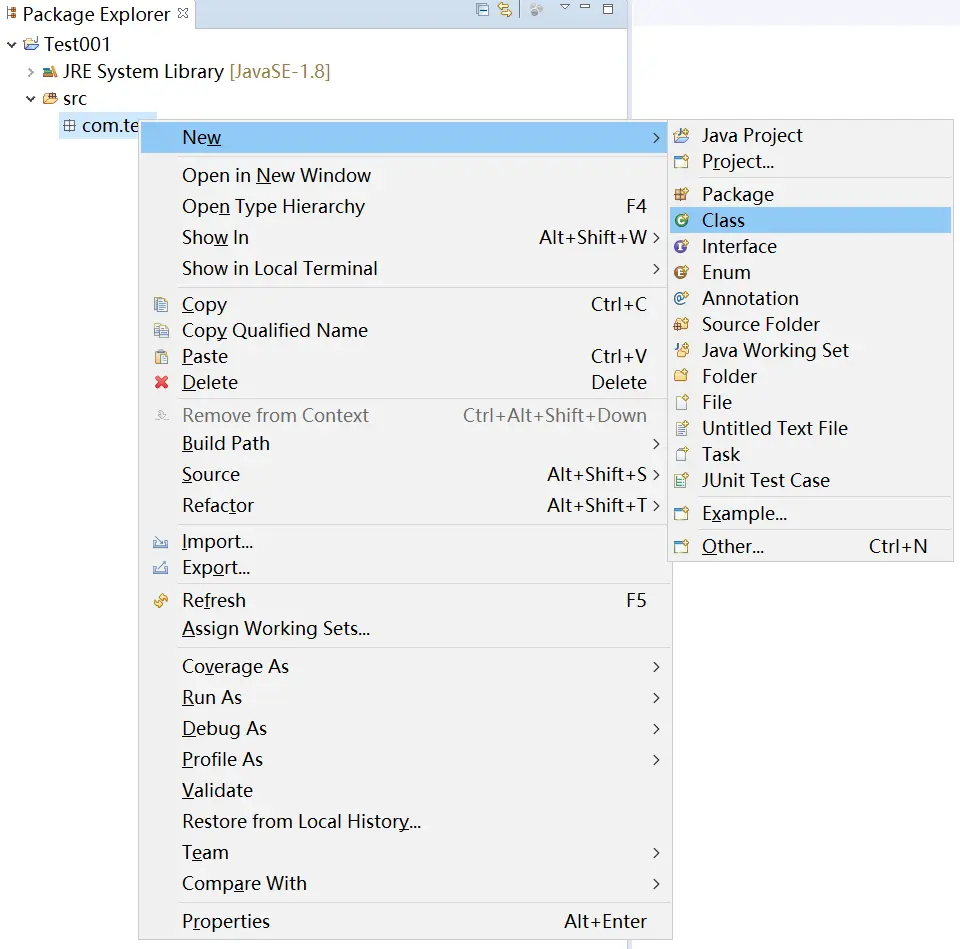Click the src source folder icon
960x949 pixels.
(50, 98)
